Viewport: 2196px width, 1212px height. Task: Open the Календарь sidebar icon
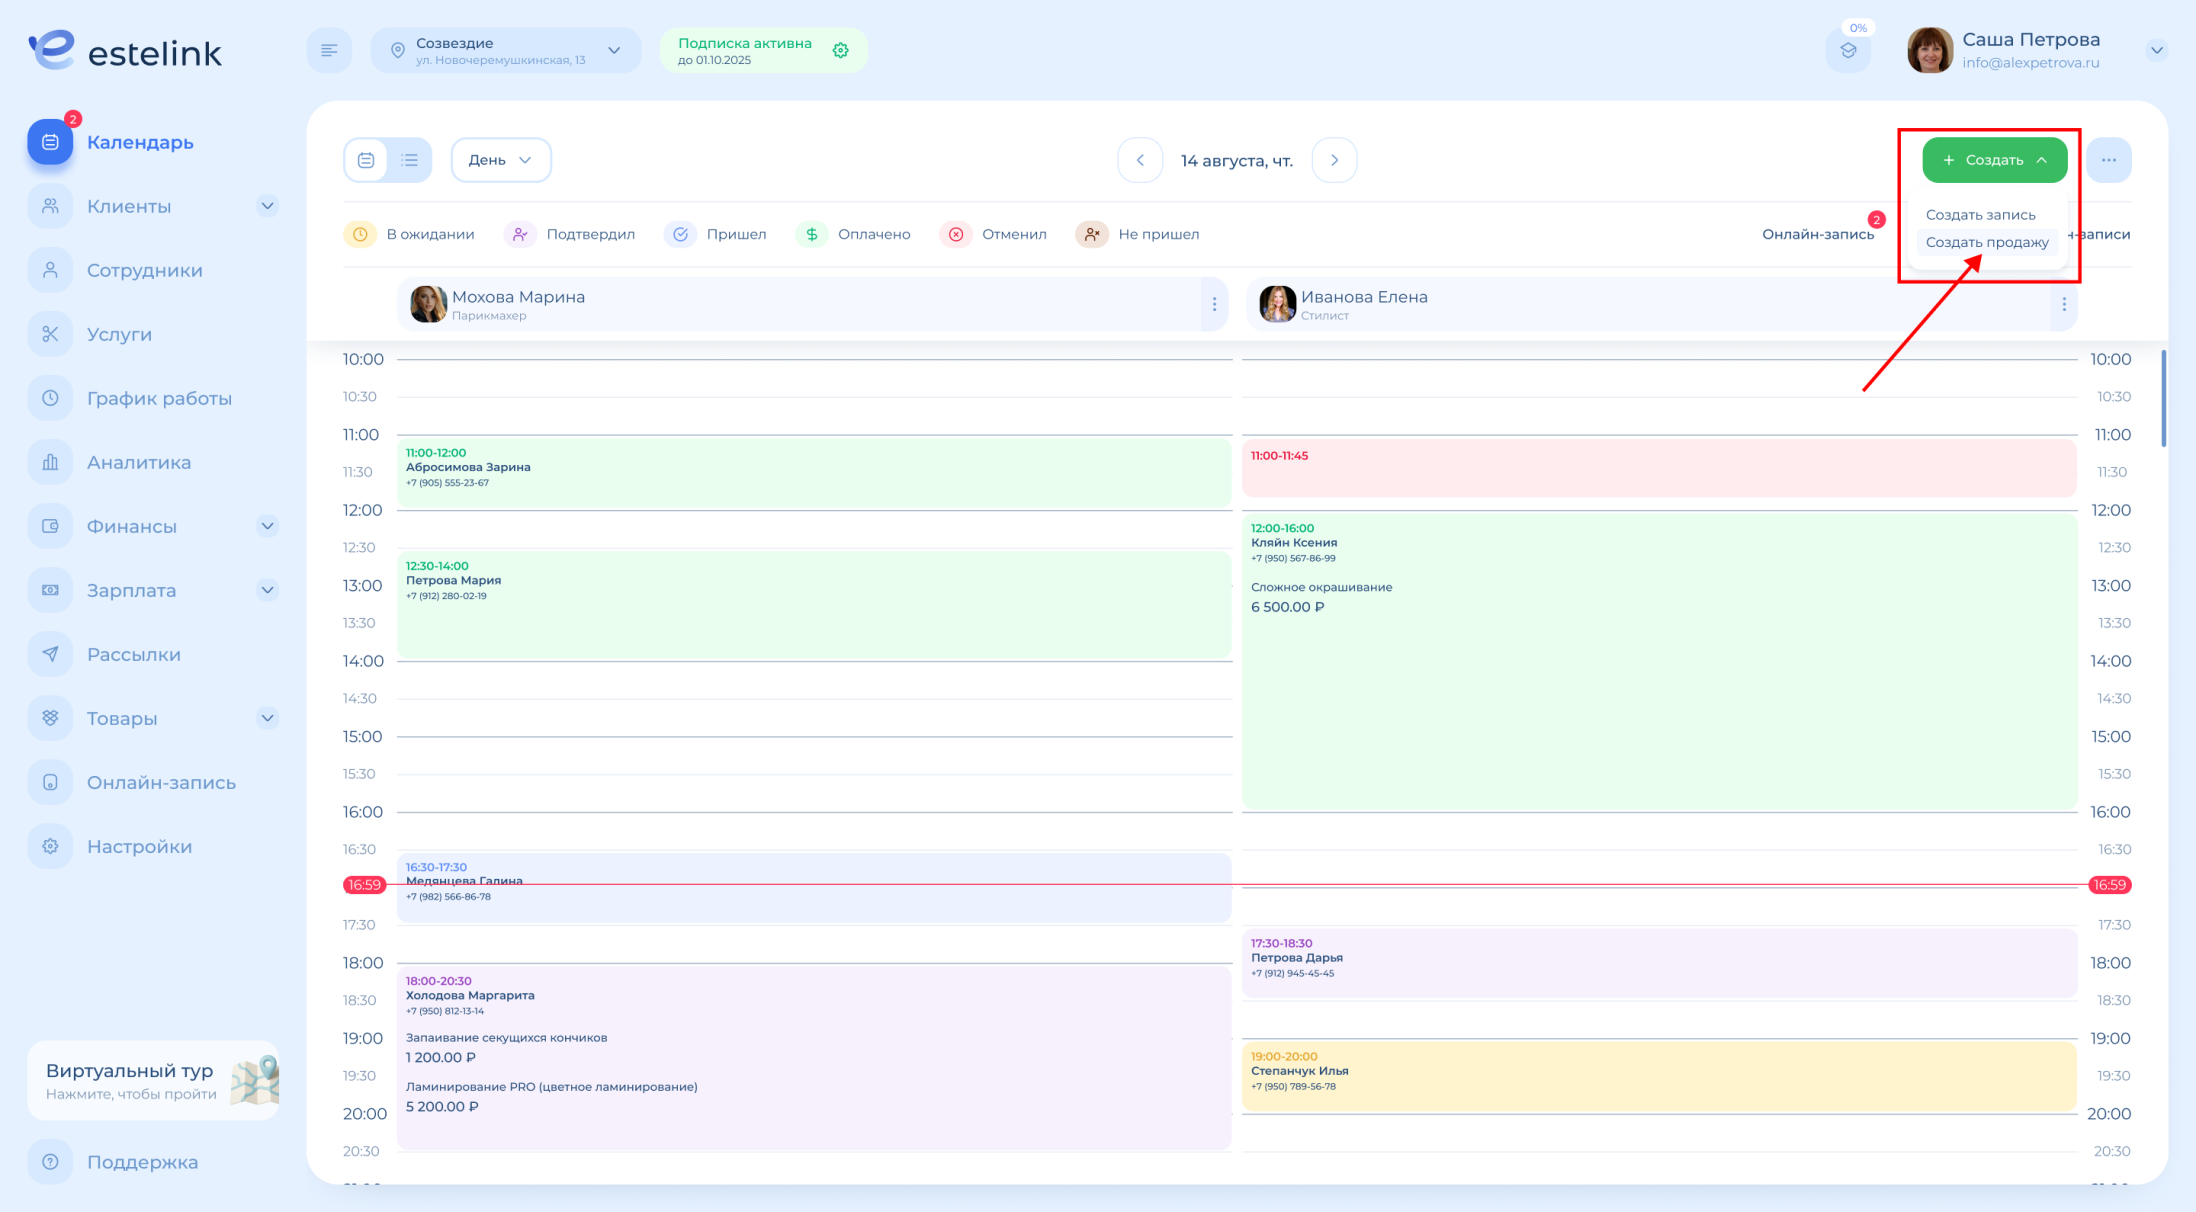point(50,143)
